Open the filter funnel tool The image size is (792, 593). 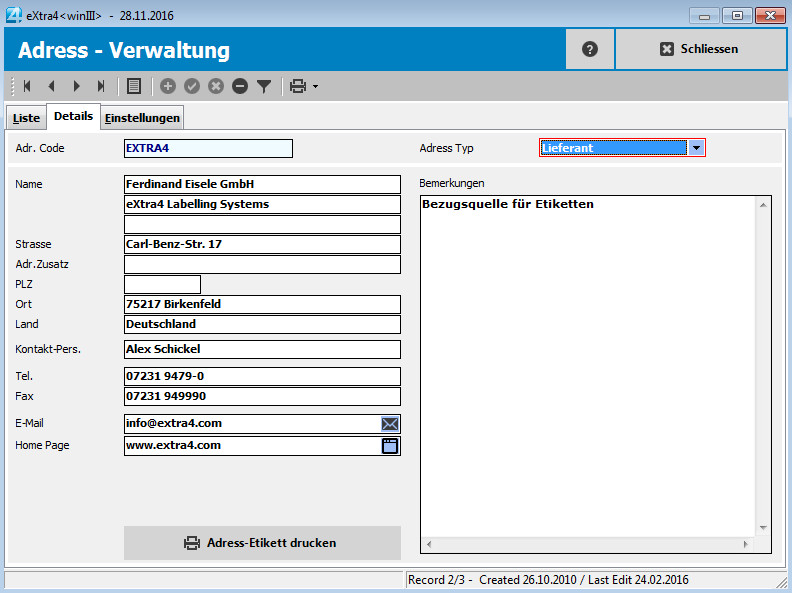pyautogui.click(x=264, y=86)
